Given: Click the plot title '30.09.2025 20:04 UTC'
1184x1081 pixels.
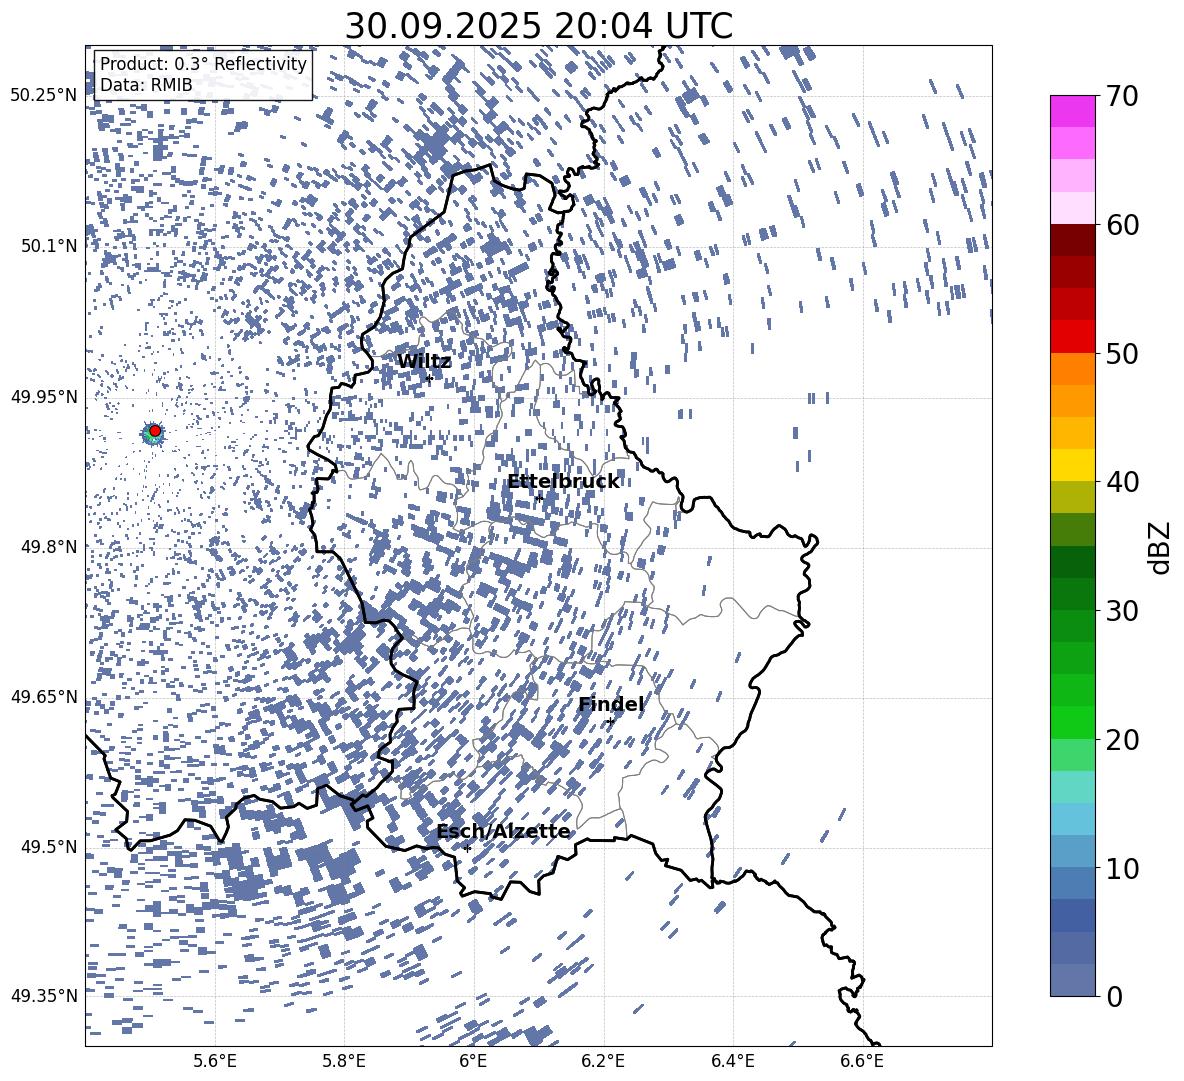Looking at the screenshot, I should coord(538,26).
